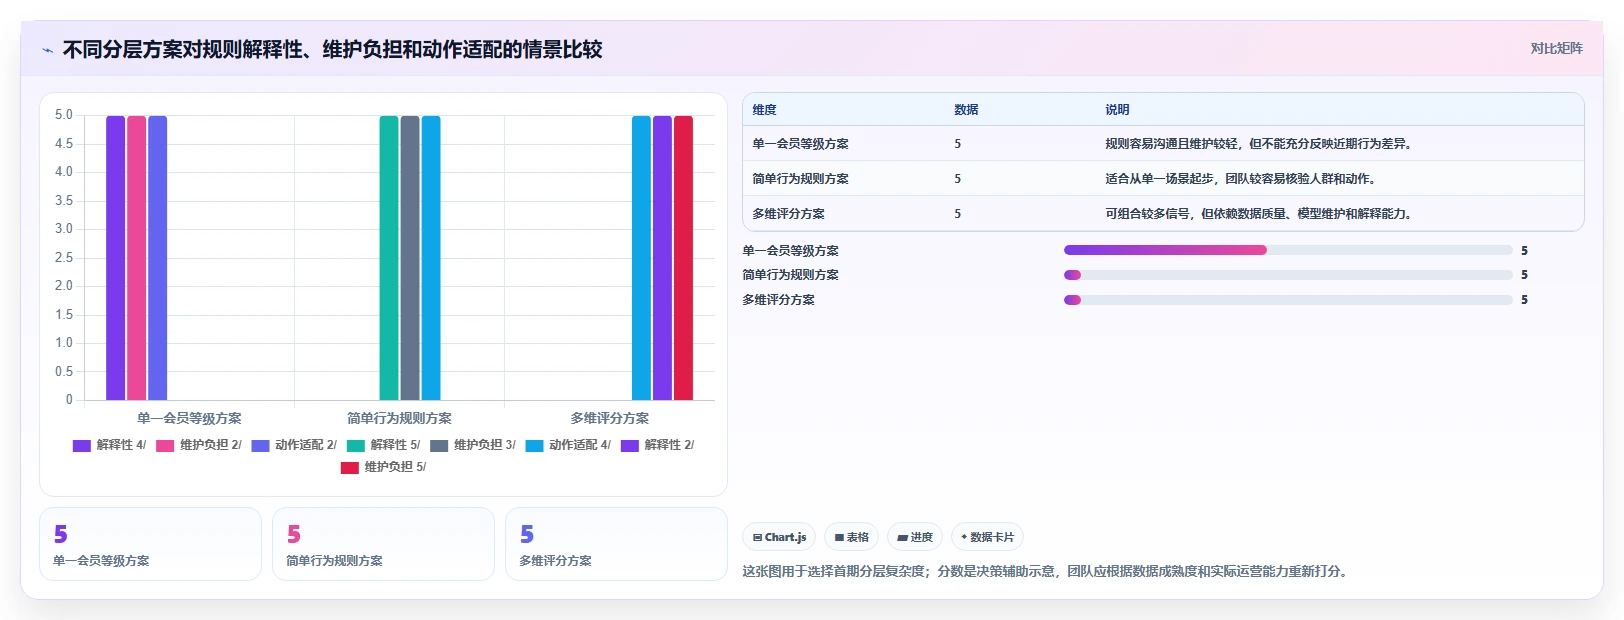1624x620 pixels.
Task: Toggle the 动作适配 4/ legend entry
Action: 568,445
